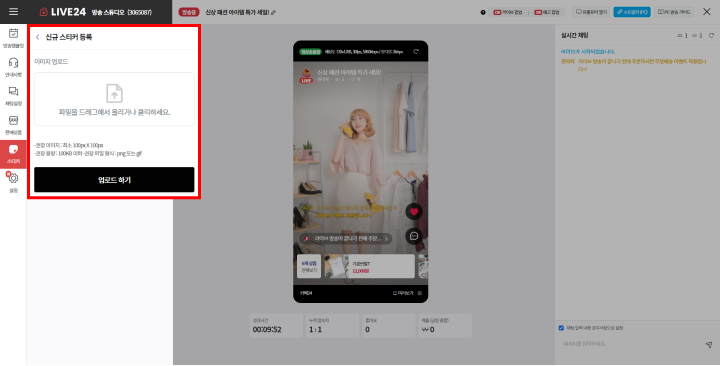This screenshot has width=720, height=366.
Task: Open the 6 products view-all tile
Action: pos(309,266)
